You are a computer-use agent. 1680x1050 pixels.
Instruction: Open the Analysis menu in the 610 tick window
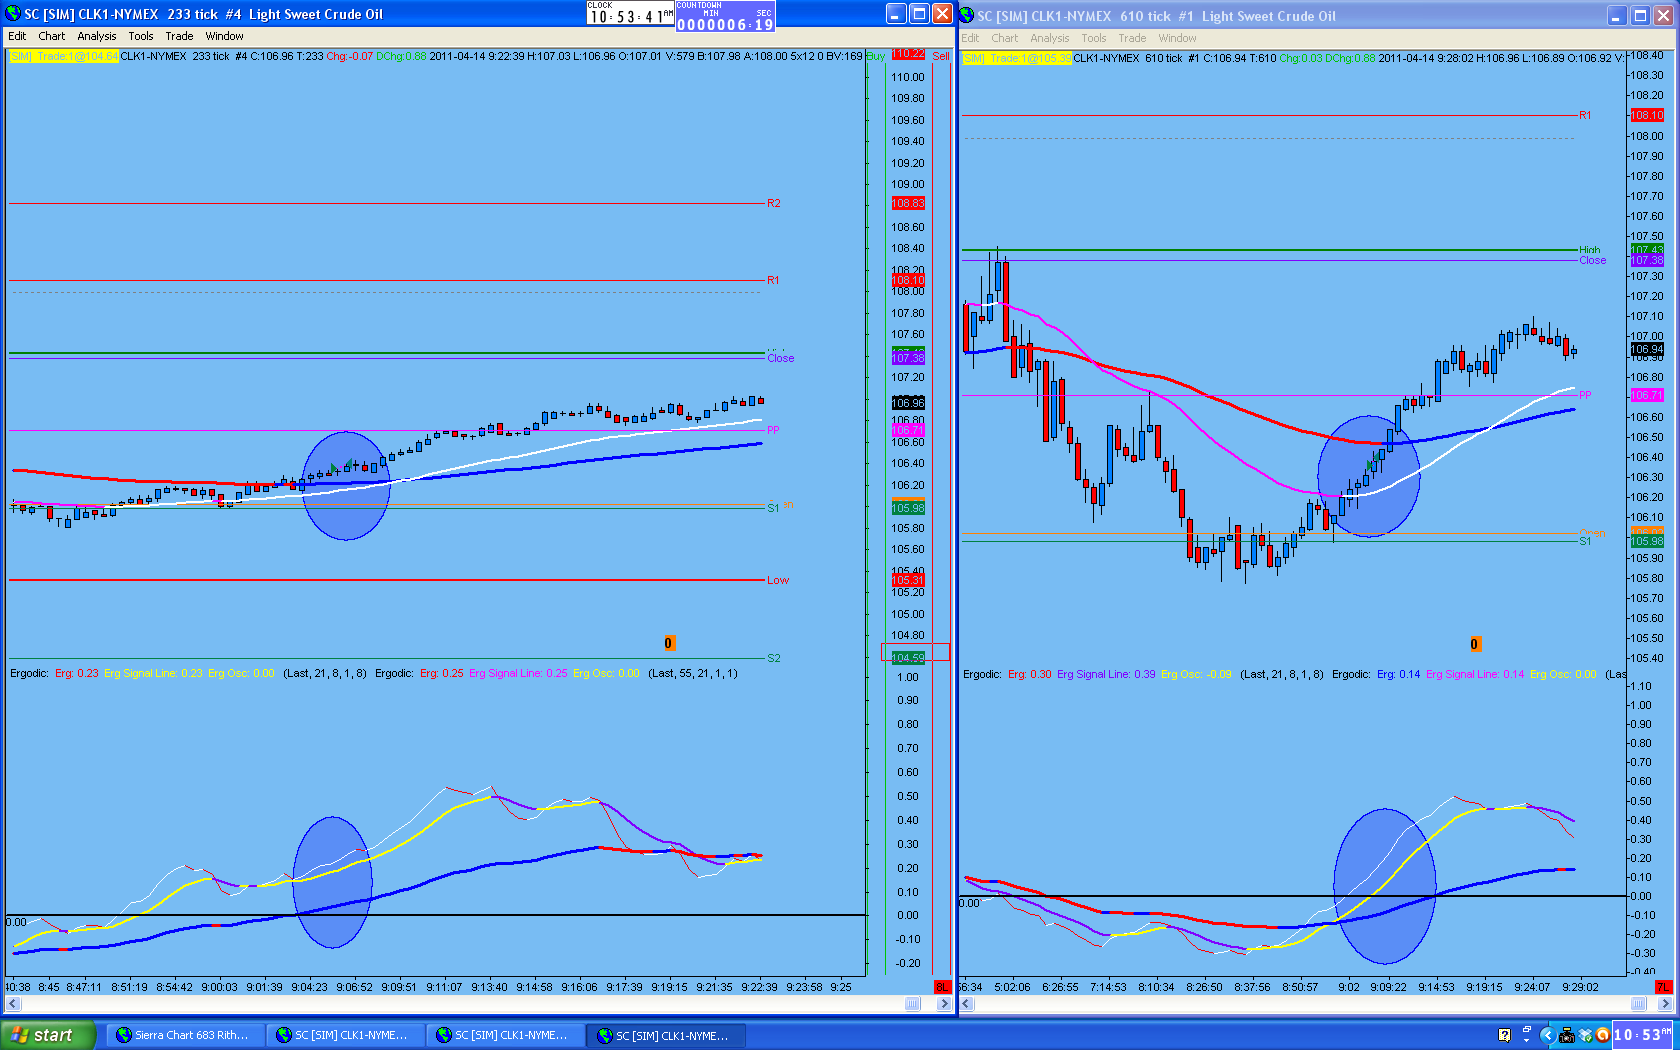tap(1050, 38)
